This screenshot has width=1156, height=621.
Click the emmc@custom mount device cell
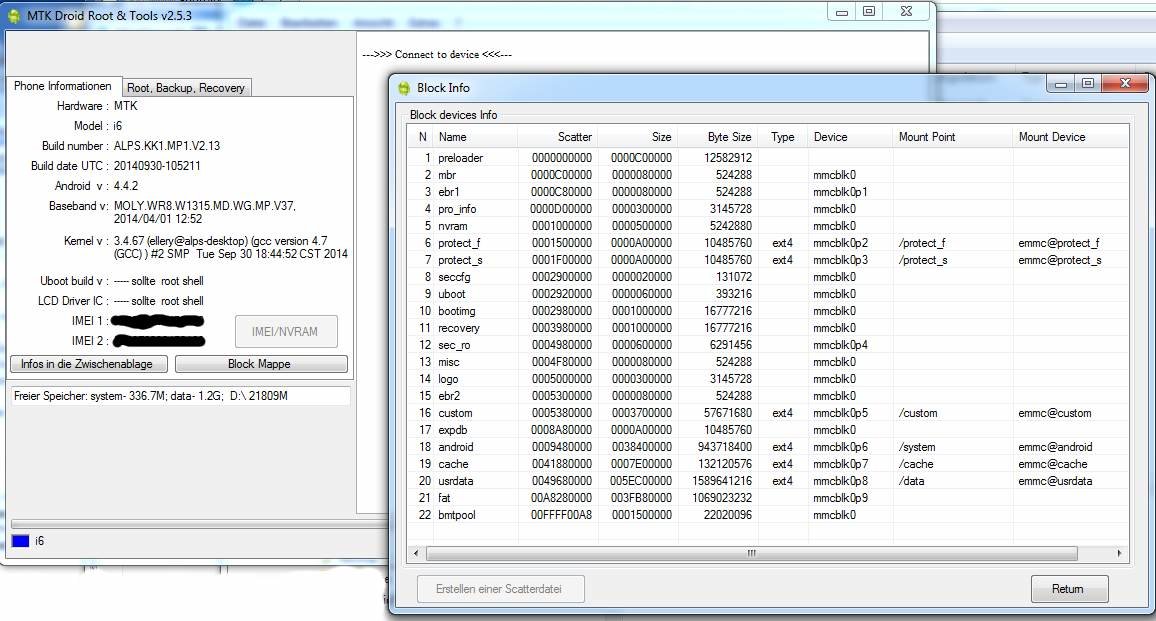pos(1055,413)
